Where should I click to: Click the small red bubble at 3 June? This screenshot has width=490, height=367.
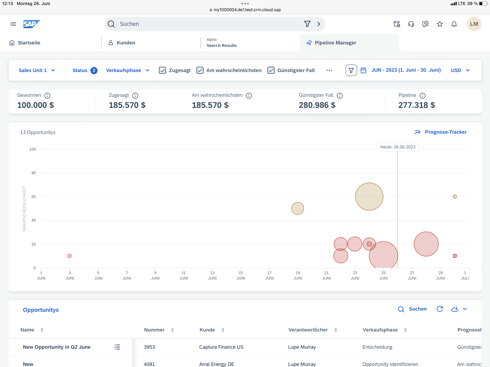70,256
